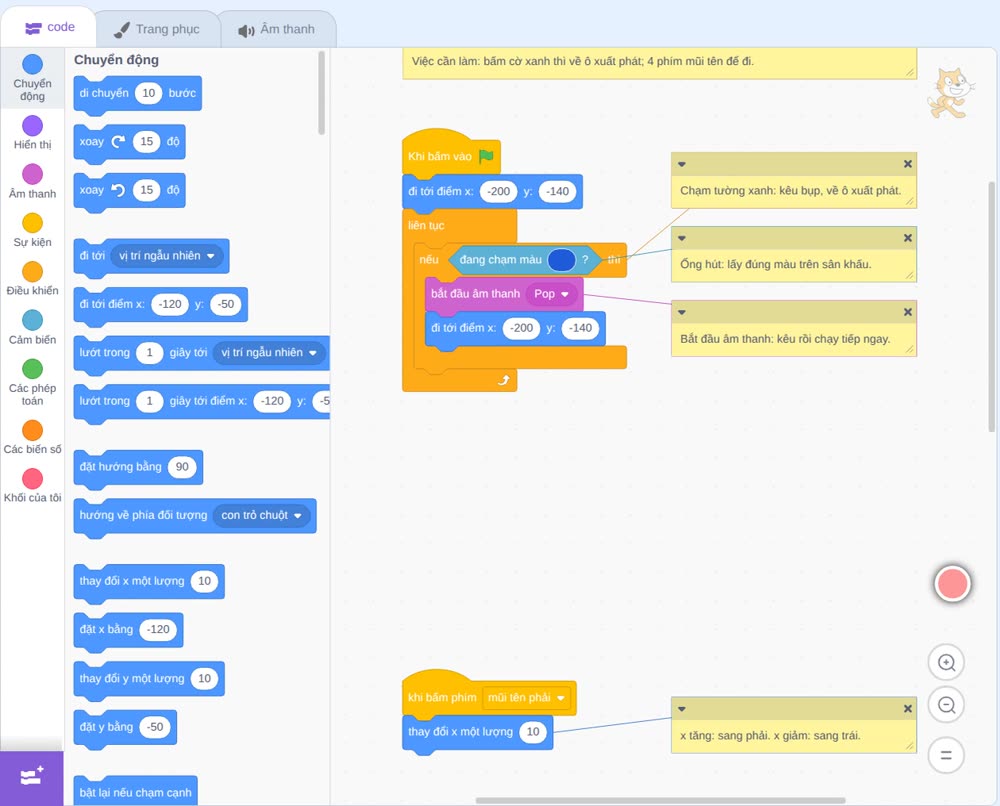This screenshot has height=806, width=1000.
Task: Select the Hiển thị looks category
Action: pyautogui.click(x=32, y=132)
